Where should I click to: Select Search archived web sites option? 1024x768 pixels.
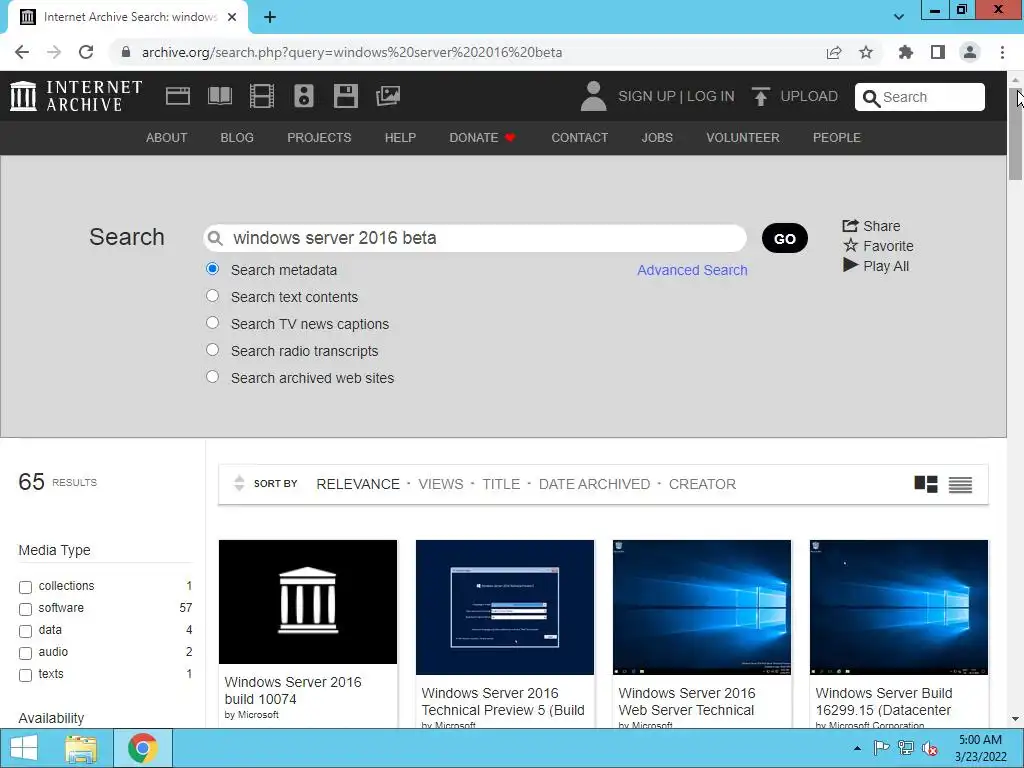tap(212, 376)
